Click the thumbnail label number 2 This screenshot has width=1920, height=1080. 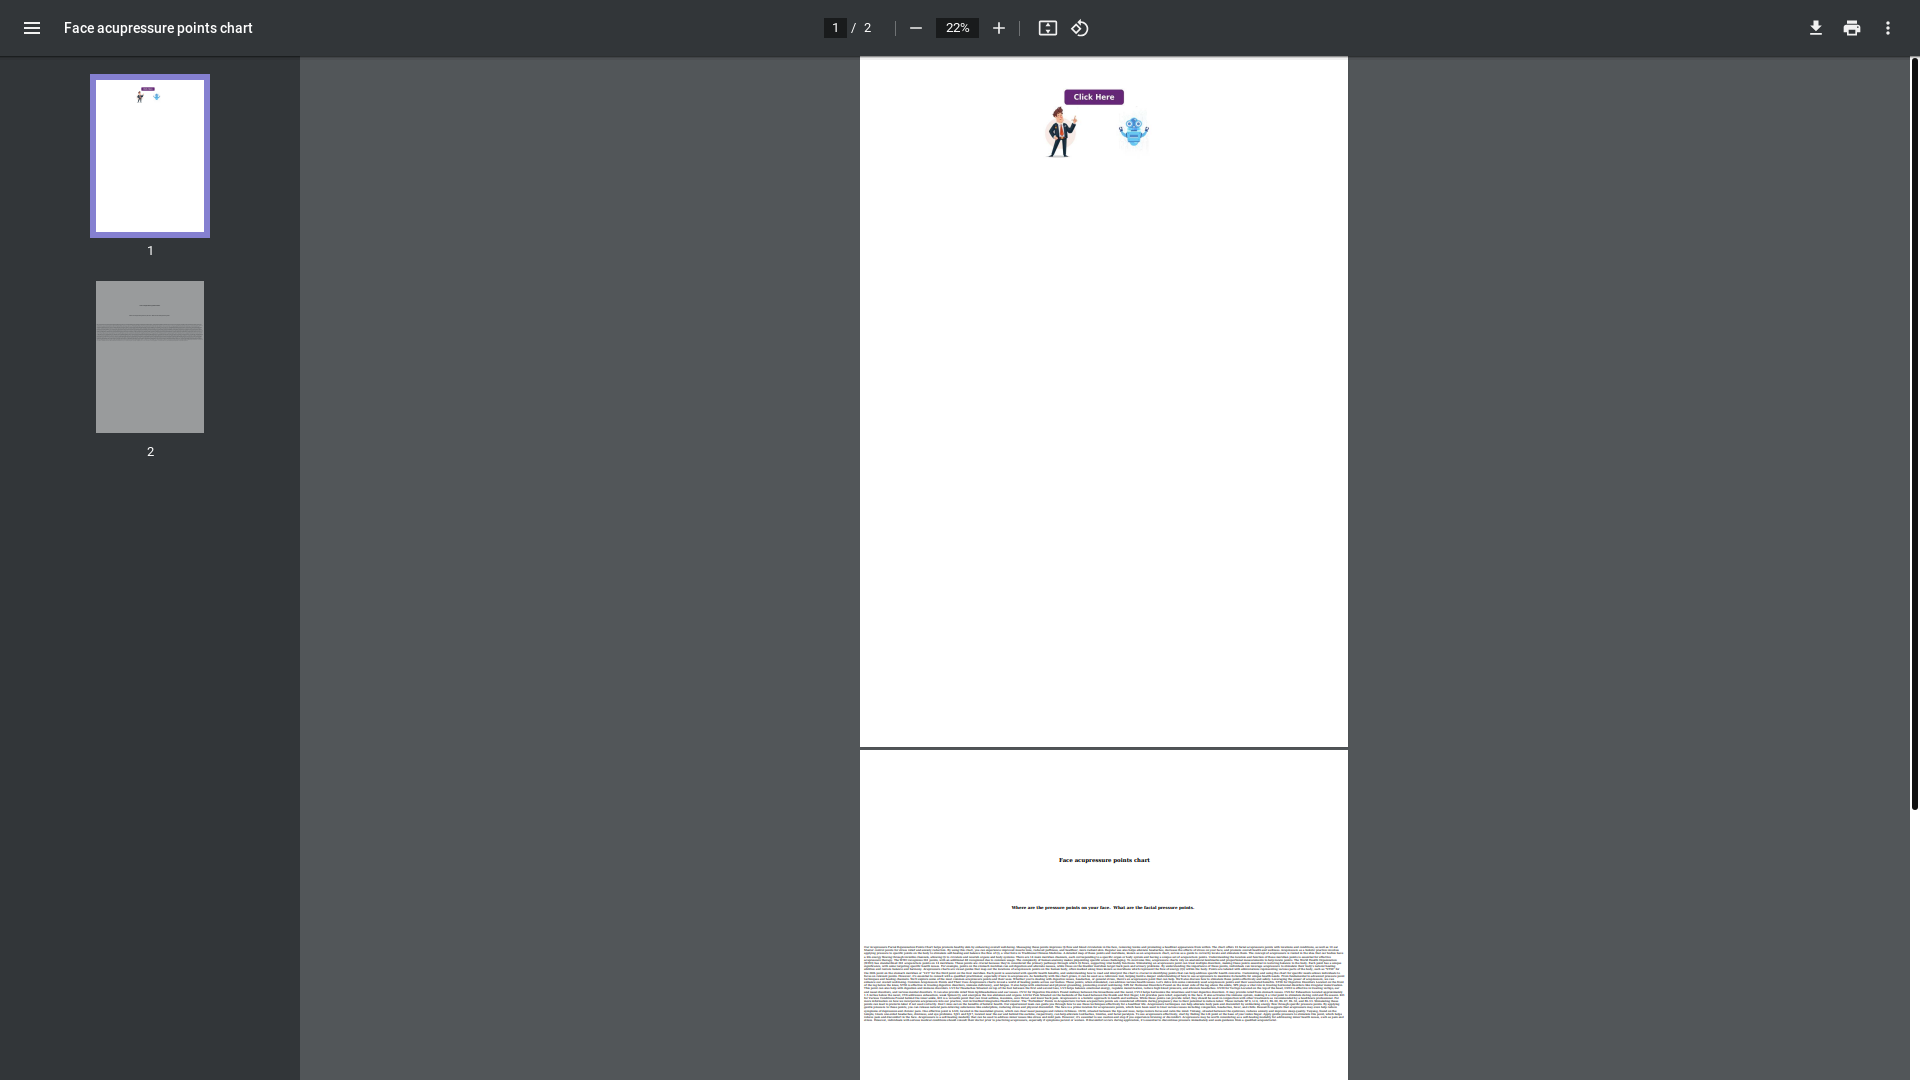tap(151, 452)
